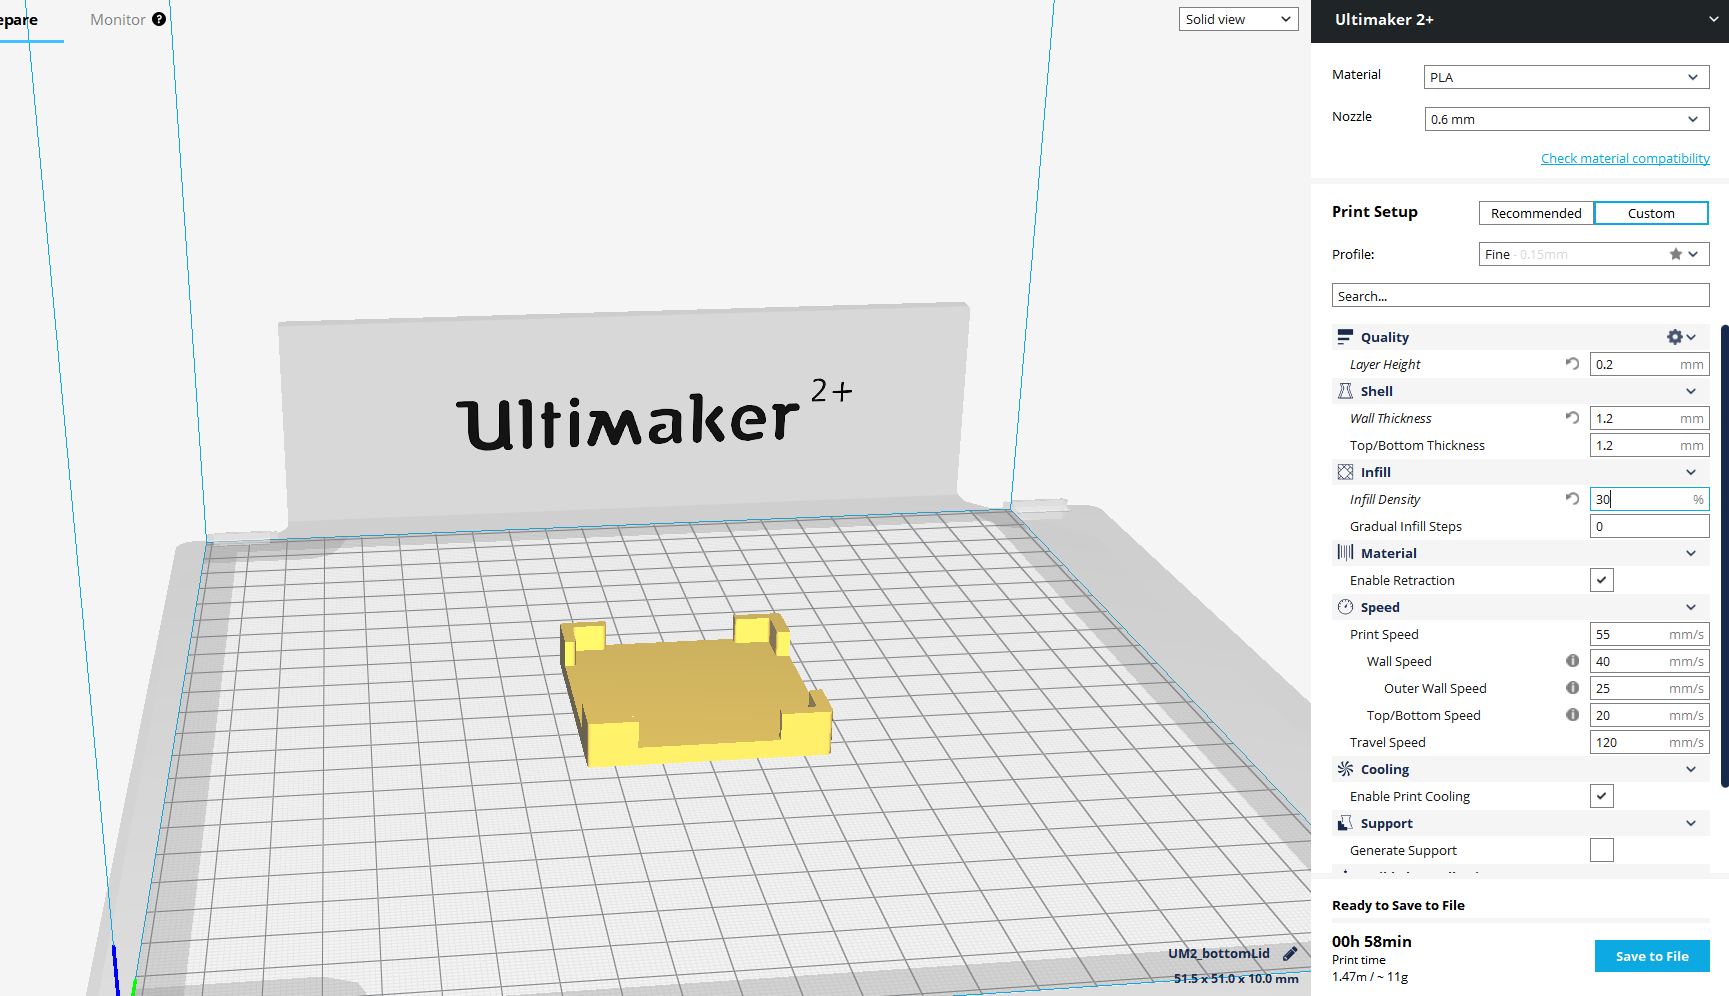Viewport: 1729px width, 996px height.
Task: Click the settings panel vertical scrollbar
Action: (x=1724, y=556)
